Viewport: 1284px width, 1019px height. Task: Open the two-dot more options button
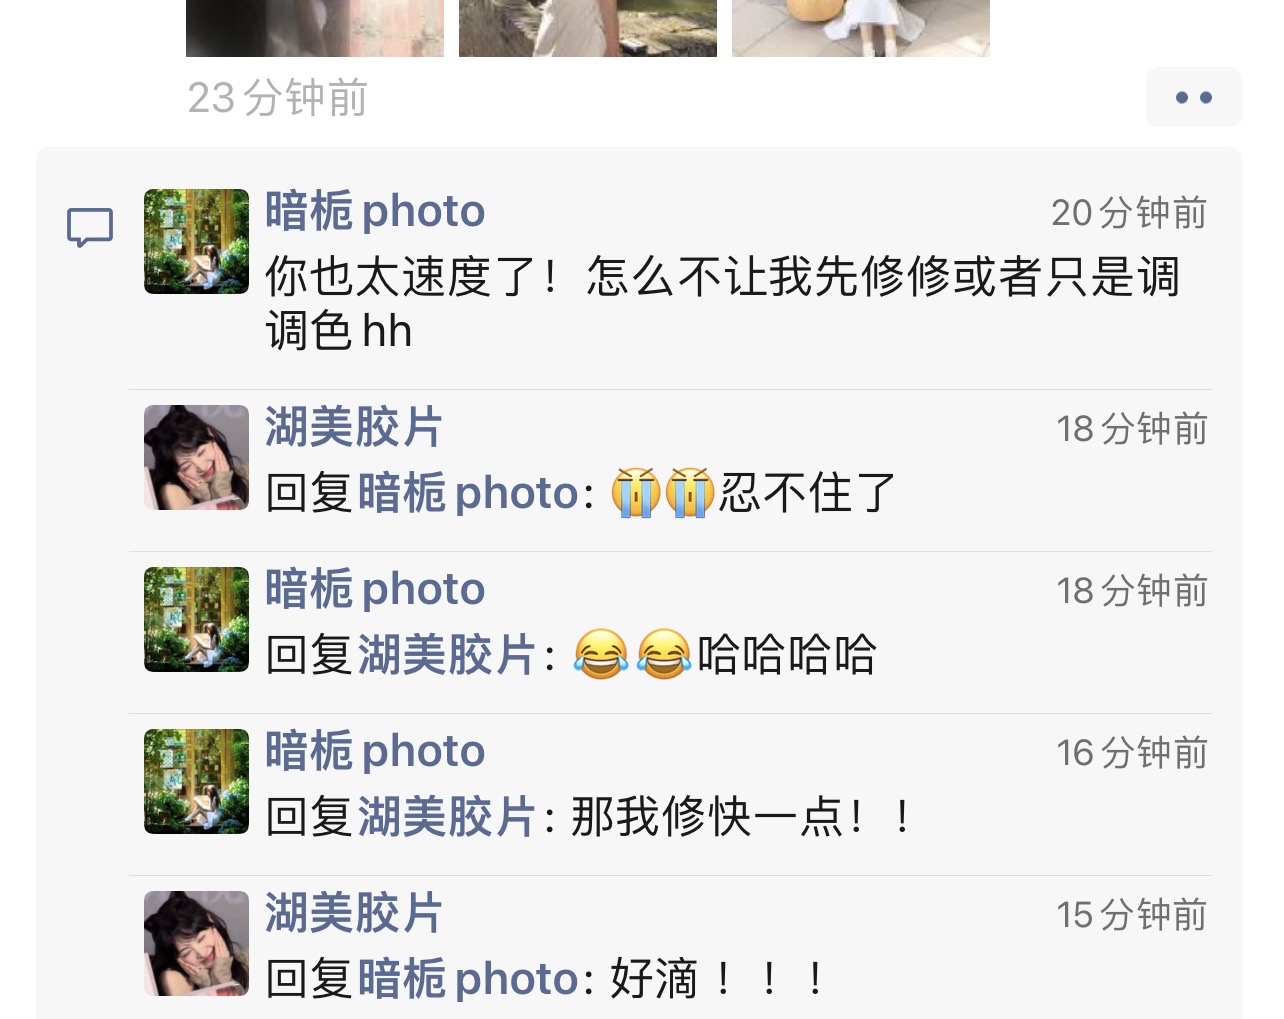pos(1193,97)
